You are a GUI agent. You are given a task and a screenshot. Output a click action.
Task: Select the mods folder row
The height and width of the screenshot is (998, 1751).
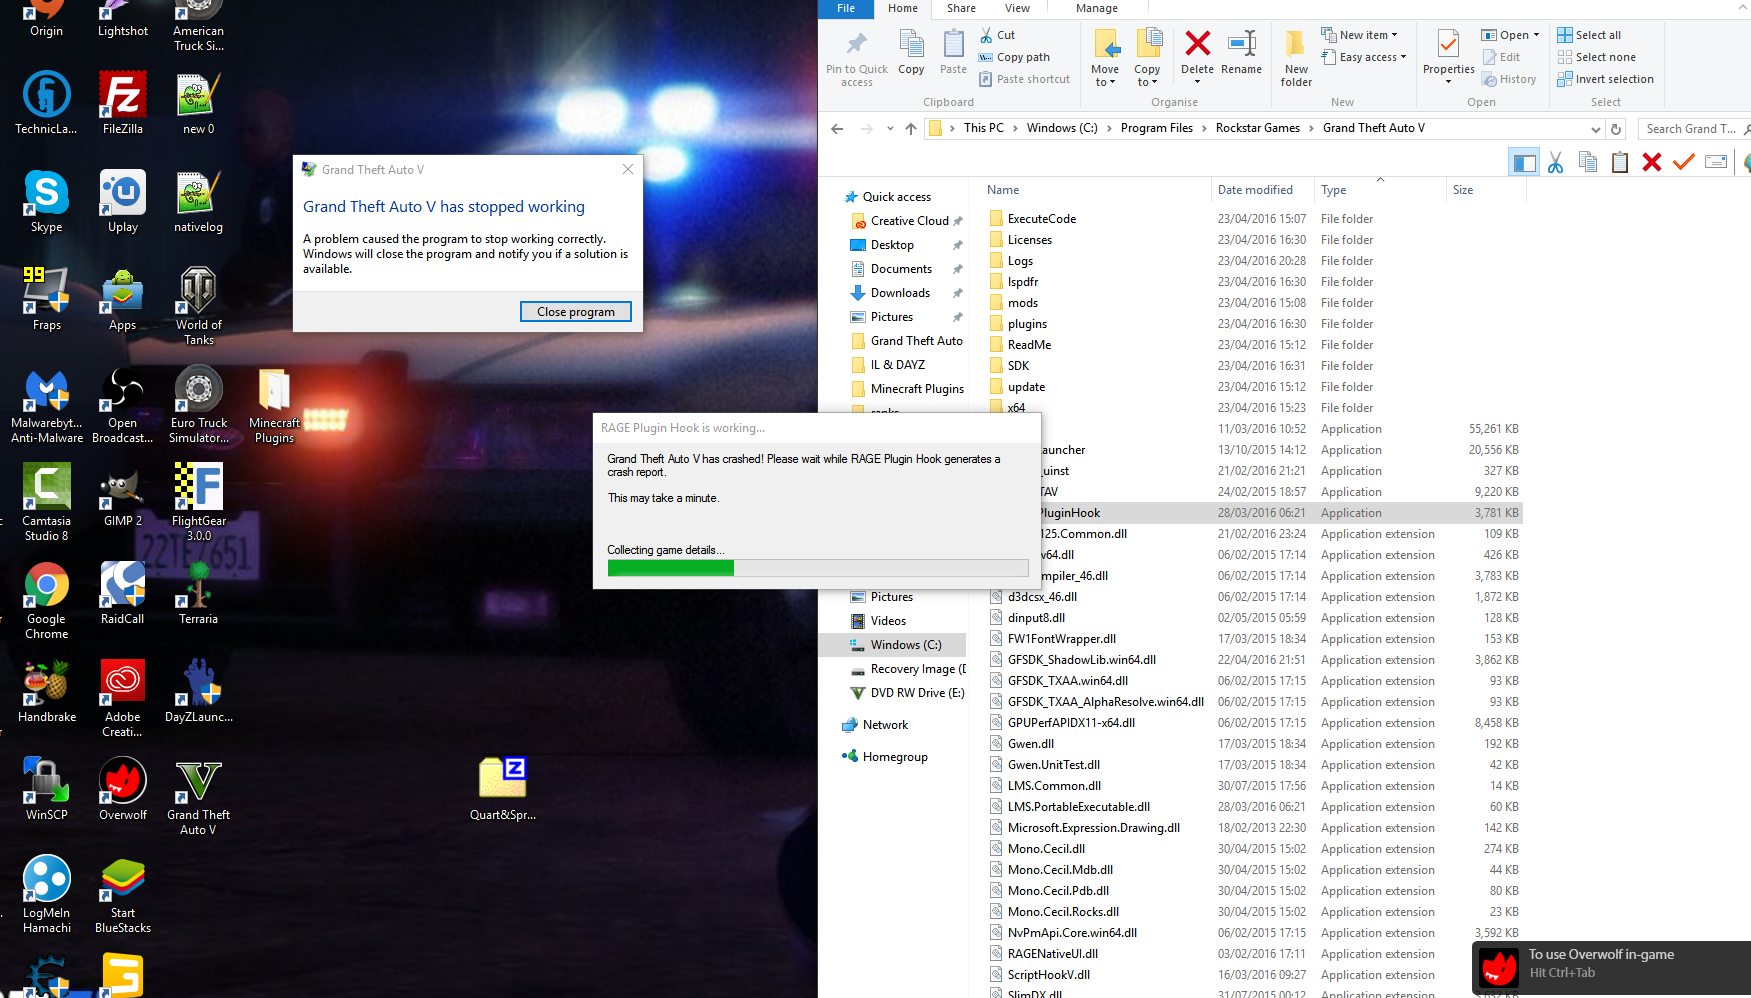point(1254,303)
